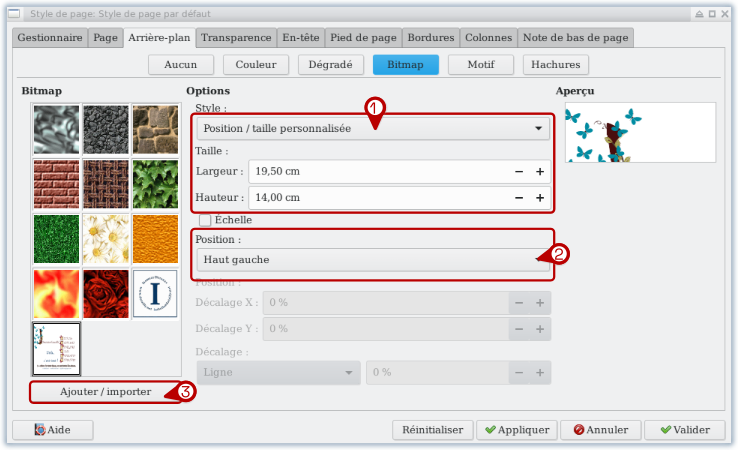Click the Hauteur input field

tap(380, 198)
